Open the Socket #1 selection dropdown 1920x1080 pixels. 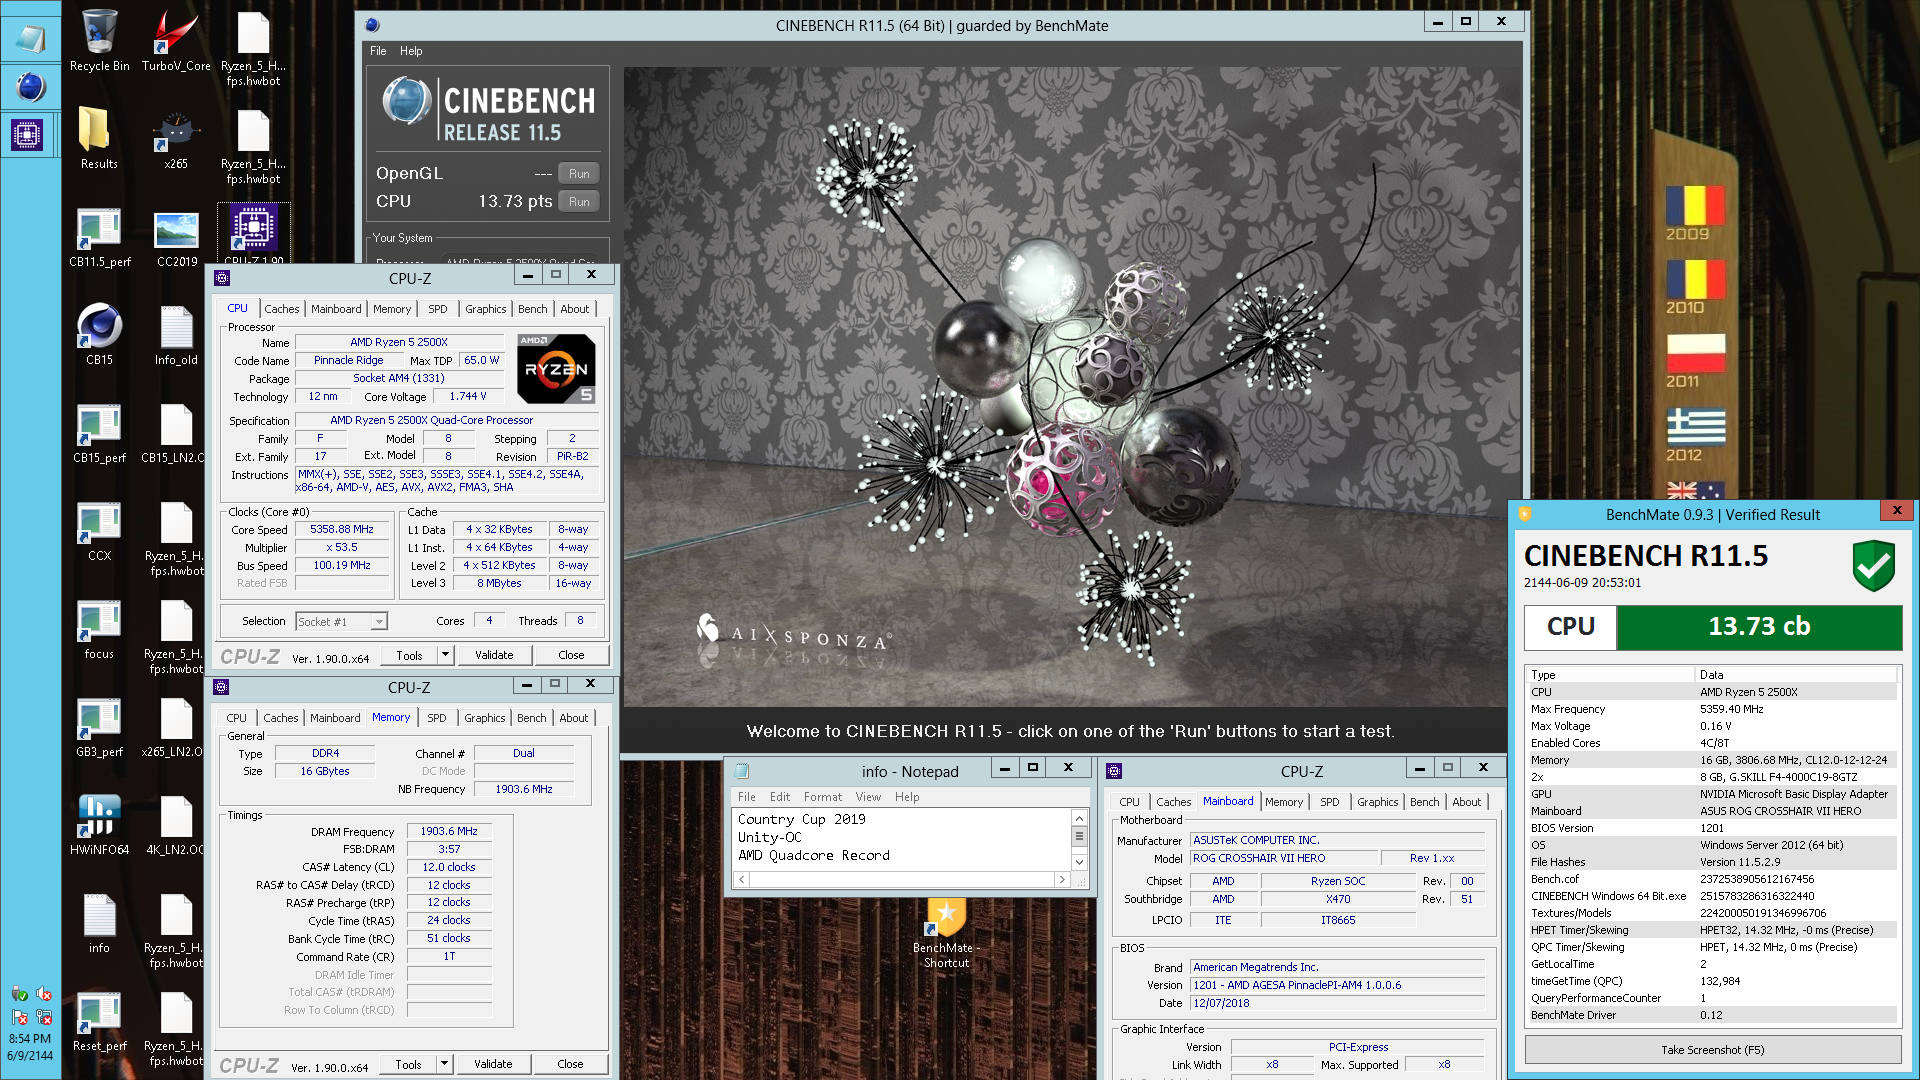(x=341, y=621)
